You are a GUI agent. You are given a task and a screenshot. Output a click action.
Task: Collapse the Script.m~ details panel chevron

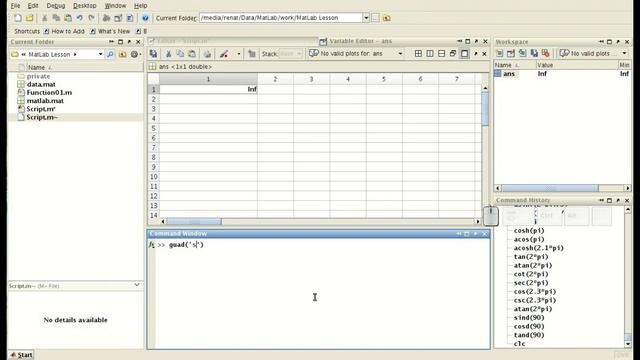[x=137, y=285]
